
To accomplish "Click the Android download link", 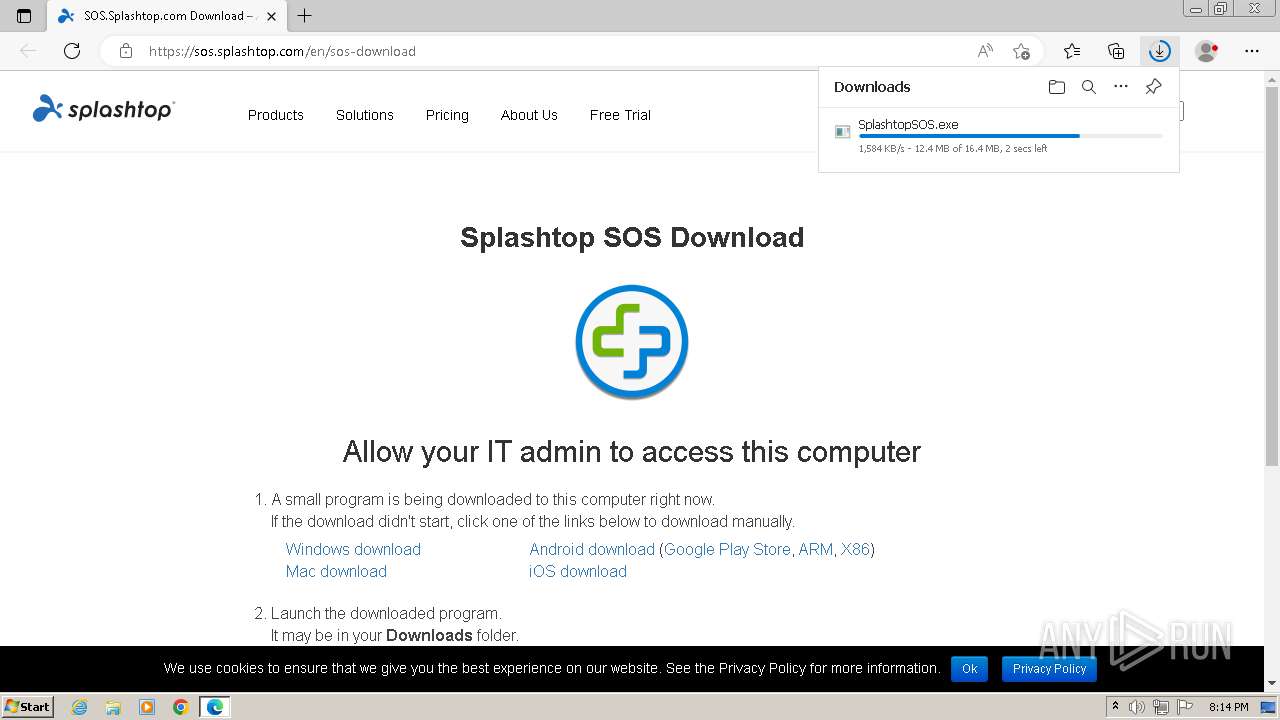I will [592, 549].
